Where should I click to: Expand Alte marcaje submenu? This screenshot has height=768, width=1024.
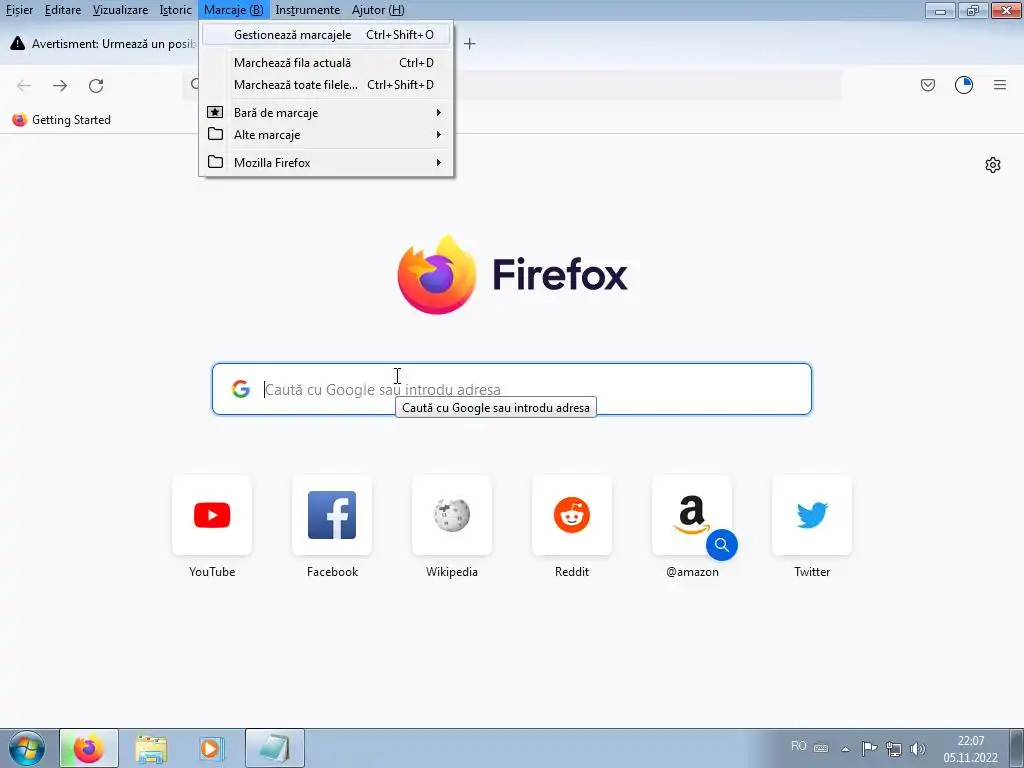click(326, 135)
